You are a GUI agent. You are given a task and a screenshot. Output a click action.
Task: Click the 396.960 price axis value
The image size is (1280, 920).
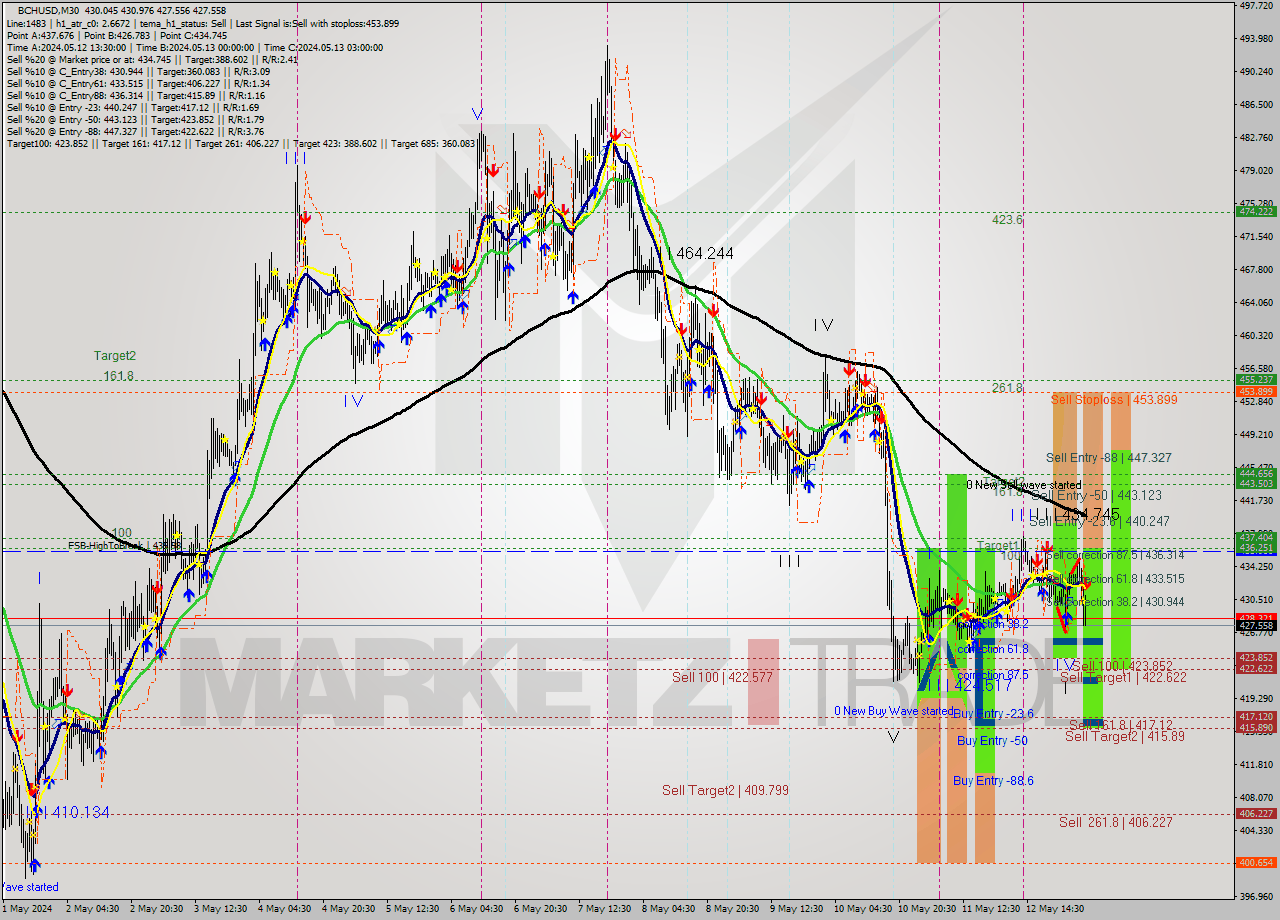(x=1256, y=896)
